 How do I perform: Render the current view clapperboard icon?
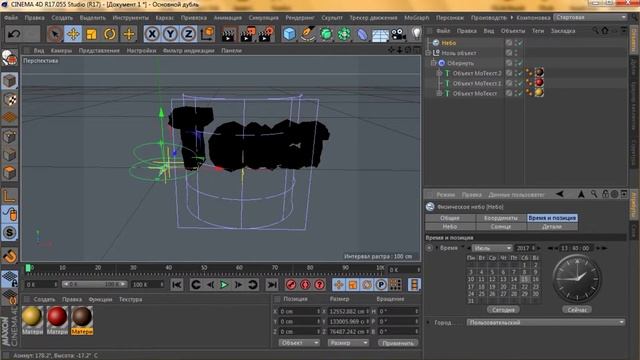tap(229, 34)
